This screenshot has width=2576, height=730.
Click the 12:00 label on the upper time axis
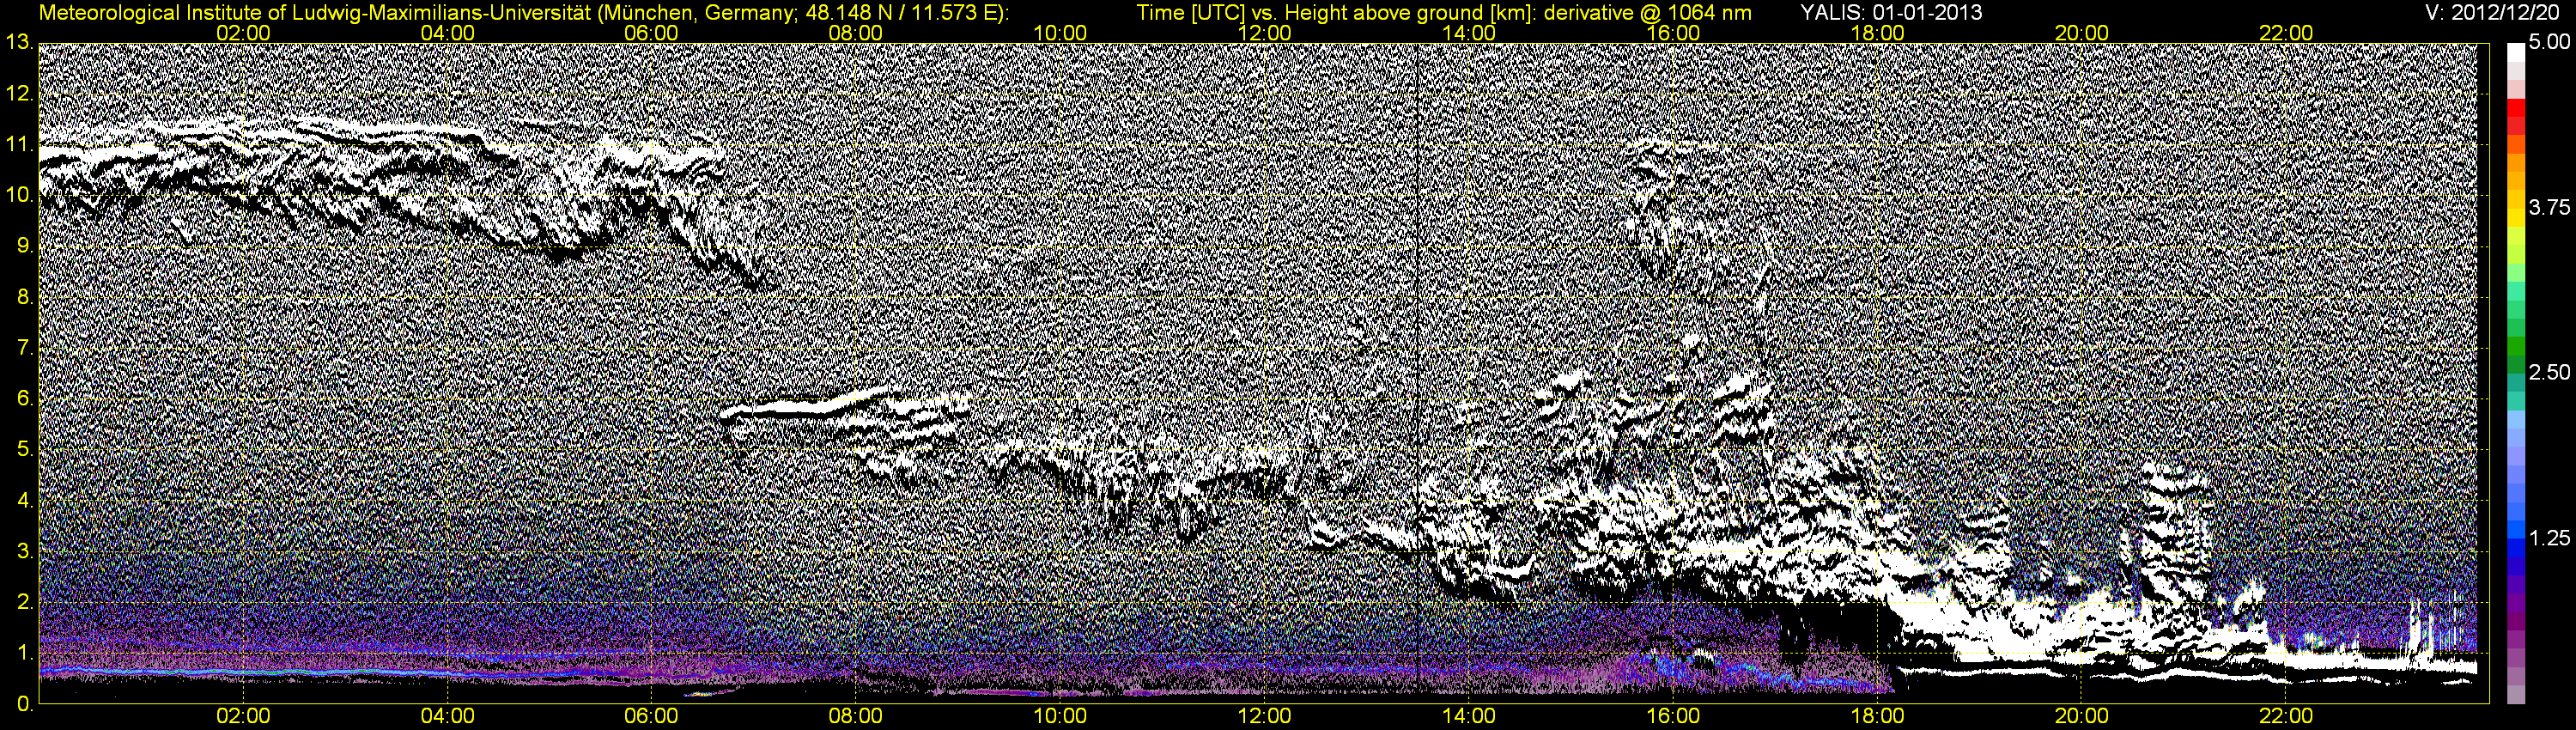point(1265,33)
